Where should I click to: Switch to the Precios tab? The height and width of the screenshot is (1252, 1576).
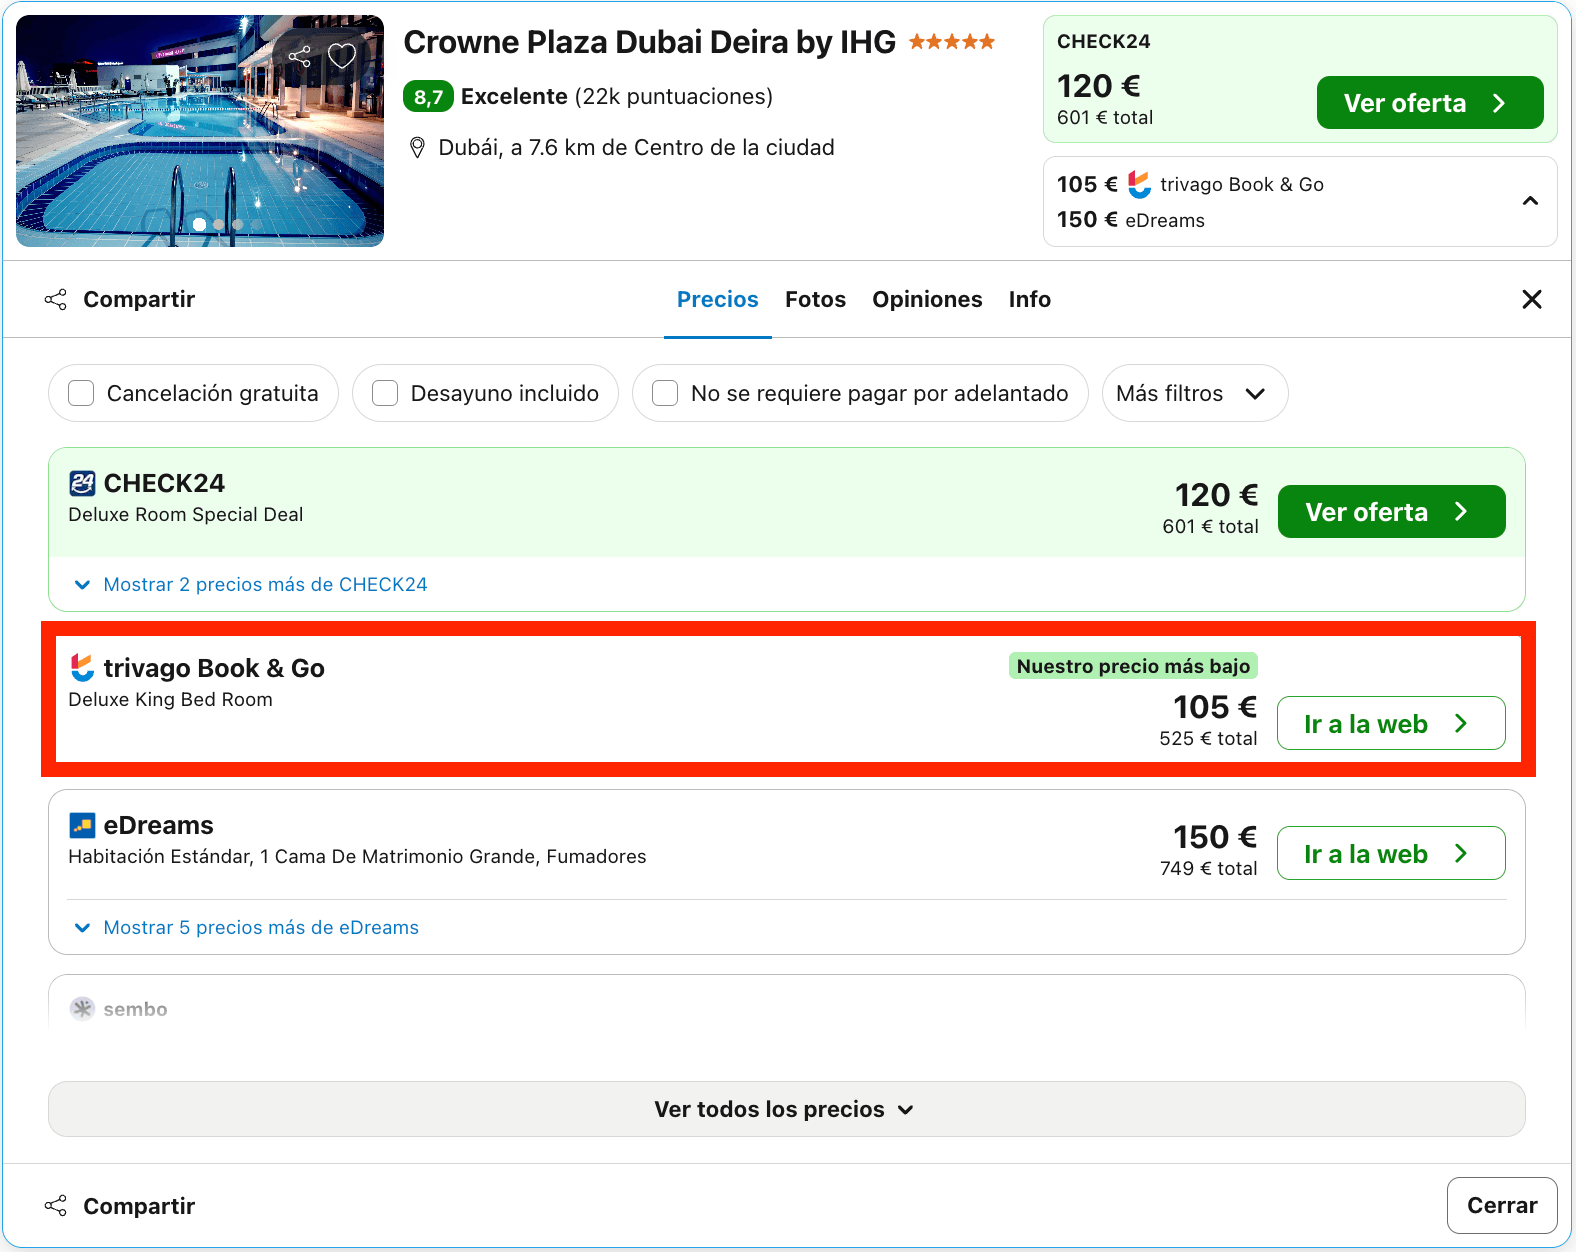coord(718,299)
